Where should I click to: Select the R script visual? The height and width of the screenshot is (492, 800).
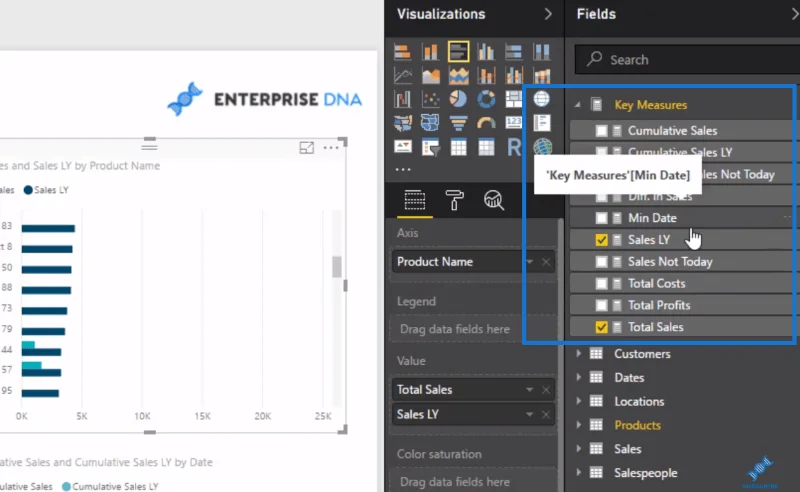513,147
